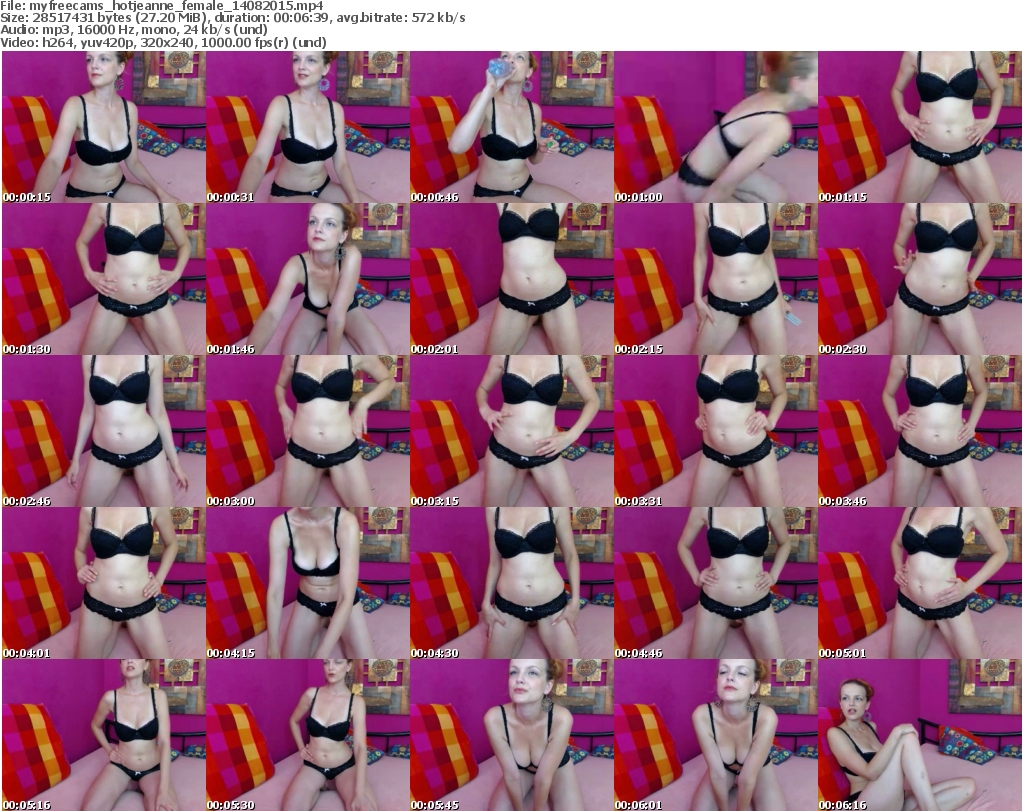Select the 00:06:01 frame
The height and width of the screenshot is (811, 1024).
[x=716, y=735]
